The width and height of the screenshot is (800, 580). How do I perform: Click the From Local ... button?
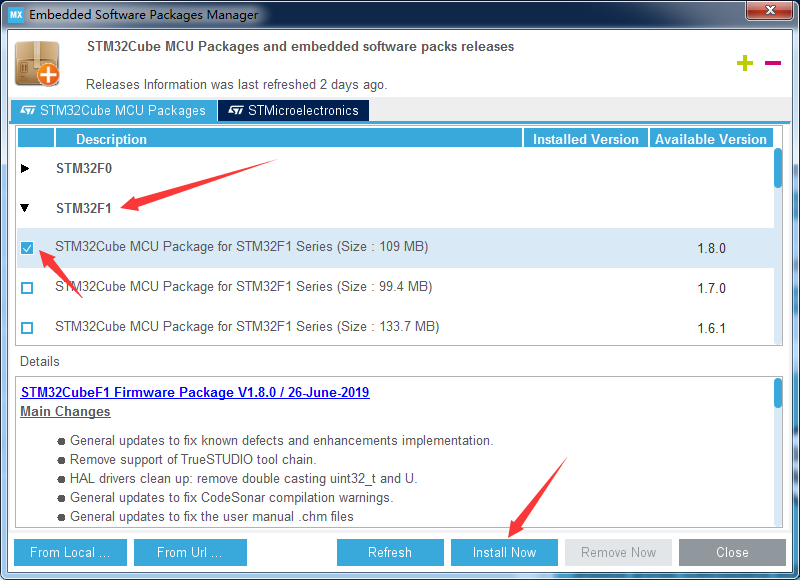pos(70,552)
